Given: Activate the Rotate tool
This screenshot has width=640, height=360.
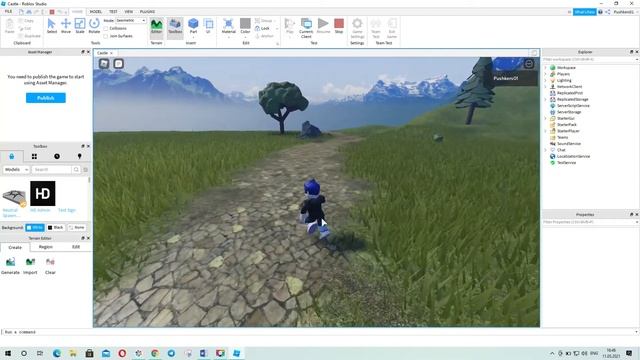Looking at the screenshot, I should pyautogui.click(x=94, y=26).
